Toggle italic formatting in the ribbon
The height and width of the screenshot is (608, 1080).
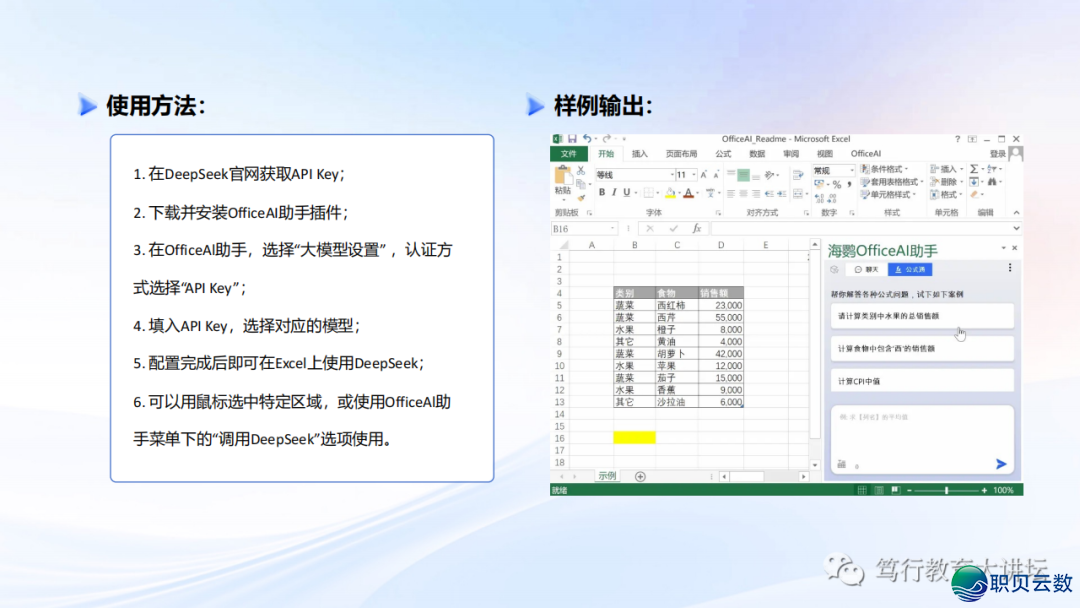click(614, 192)
